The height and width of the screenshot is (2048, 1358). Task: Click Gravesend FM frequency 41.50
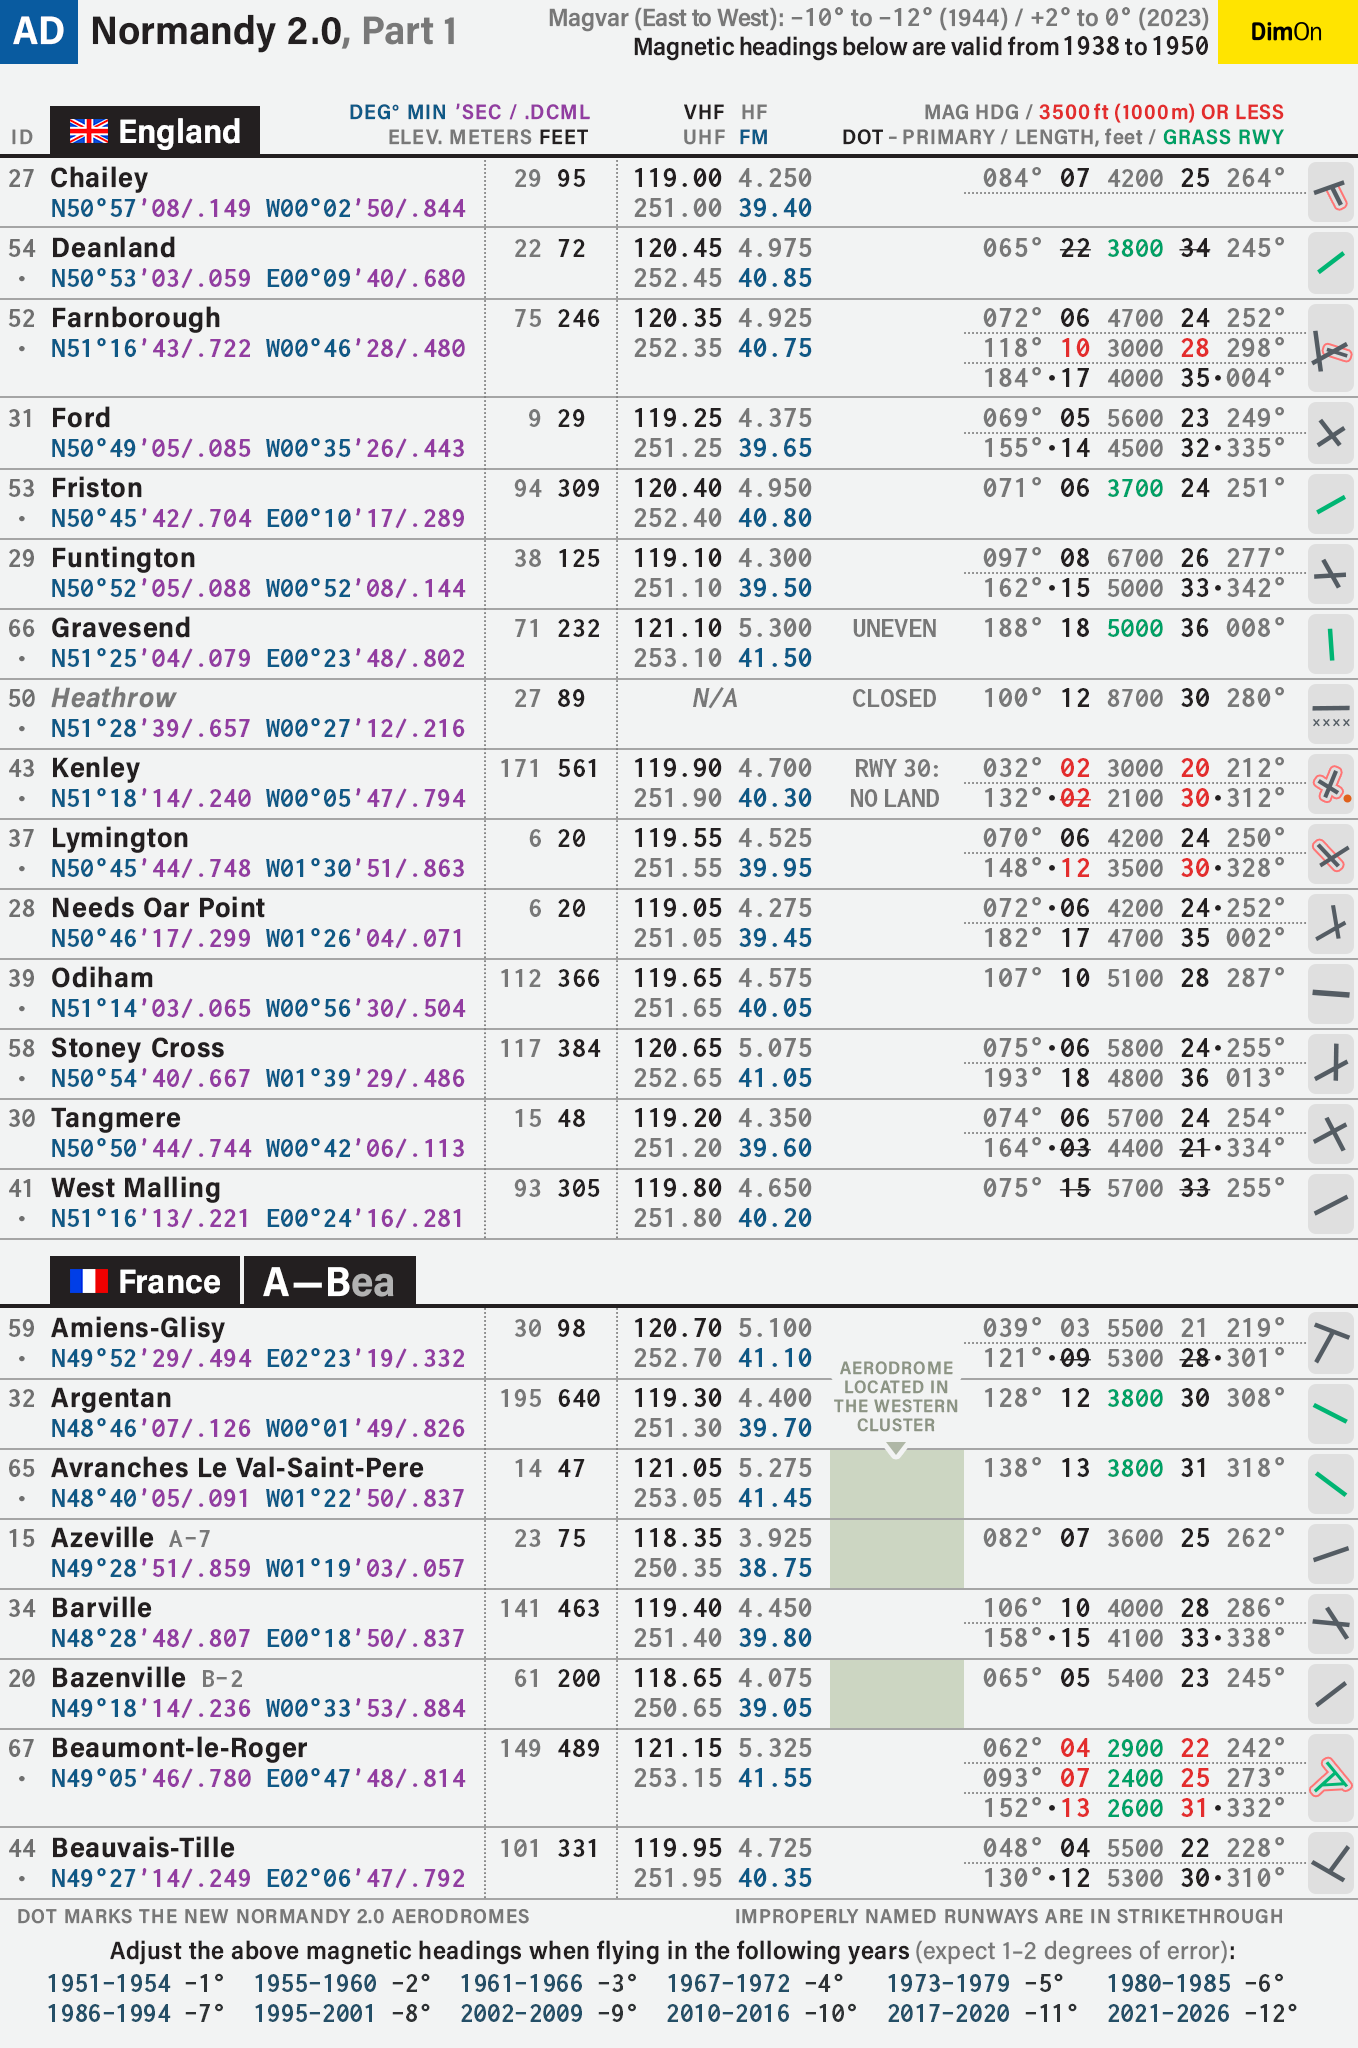[775, 658]
